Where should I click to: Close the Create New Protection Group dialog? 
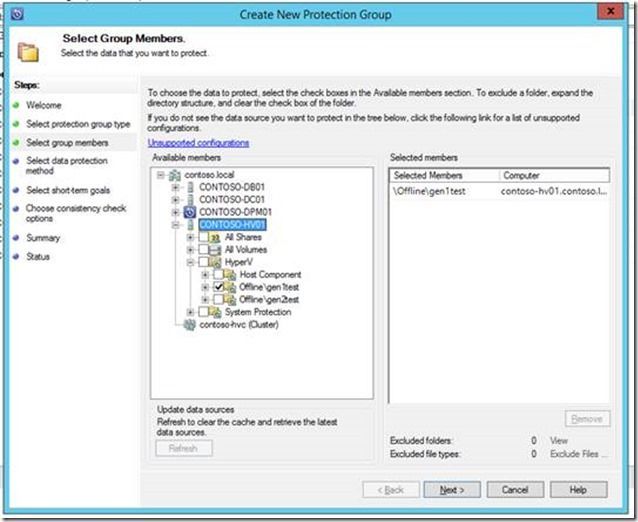point(610,11)
